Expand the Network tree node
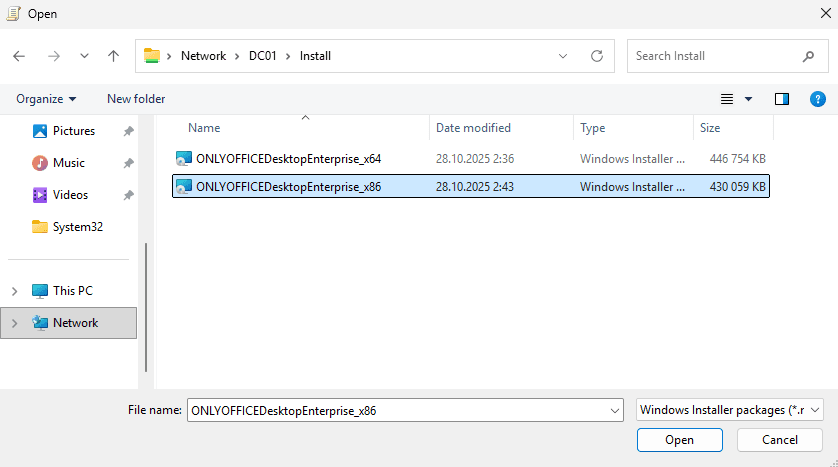This screenshot has width=838, height=467. pyautogui.click(x=14, y=323)
